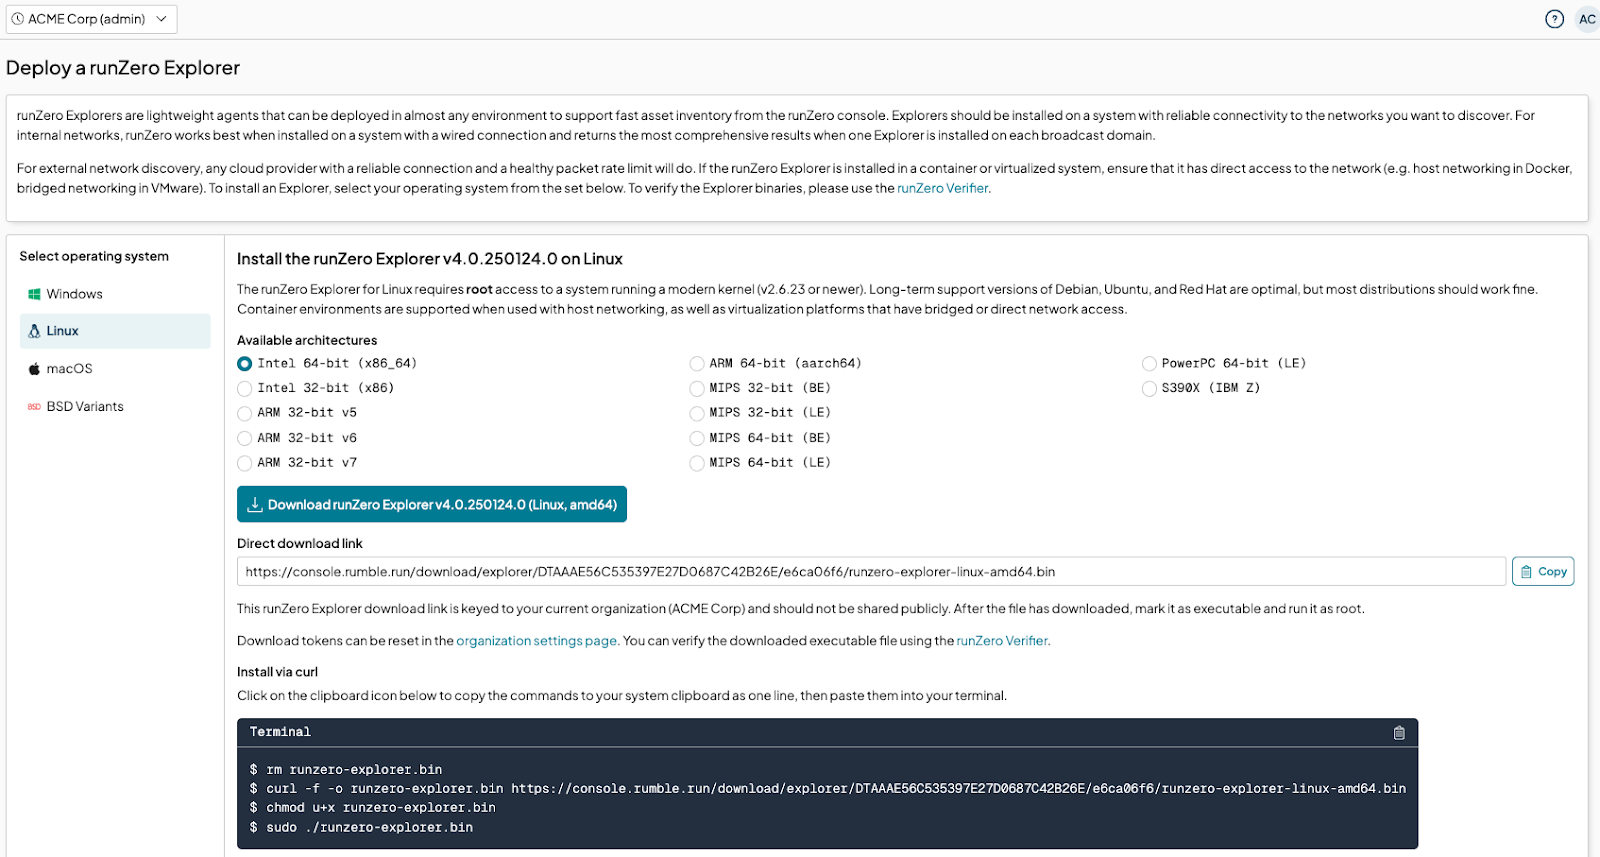Screen dimensions: 1600x857
Task: Click the 'Terminal' header label
Action: (280, 732)
